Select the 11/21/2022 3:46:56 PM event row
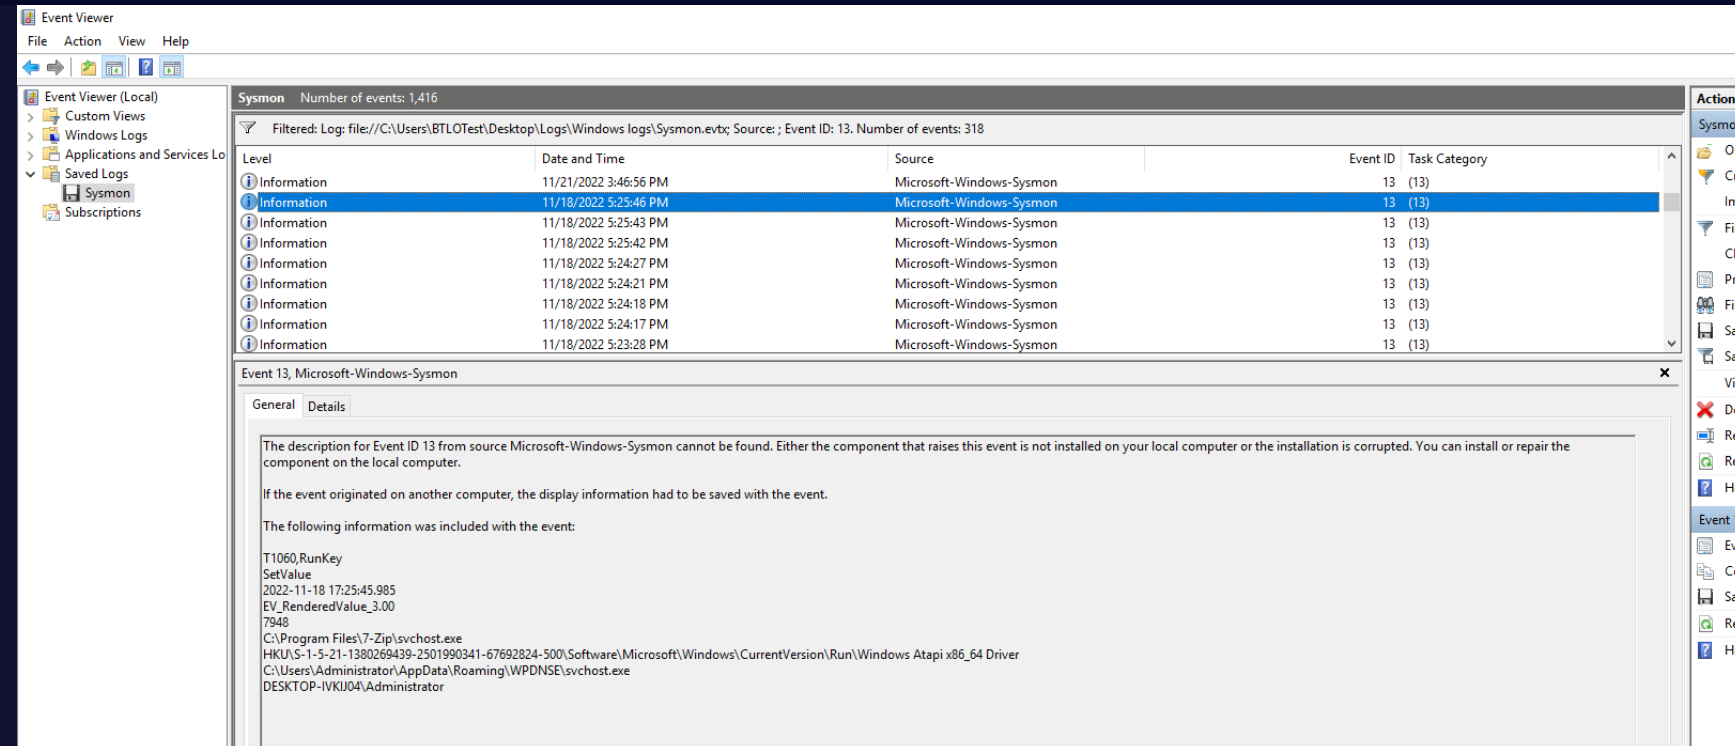1735x746 pixels. coord(604,182)
